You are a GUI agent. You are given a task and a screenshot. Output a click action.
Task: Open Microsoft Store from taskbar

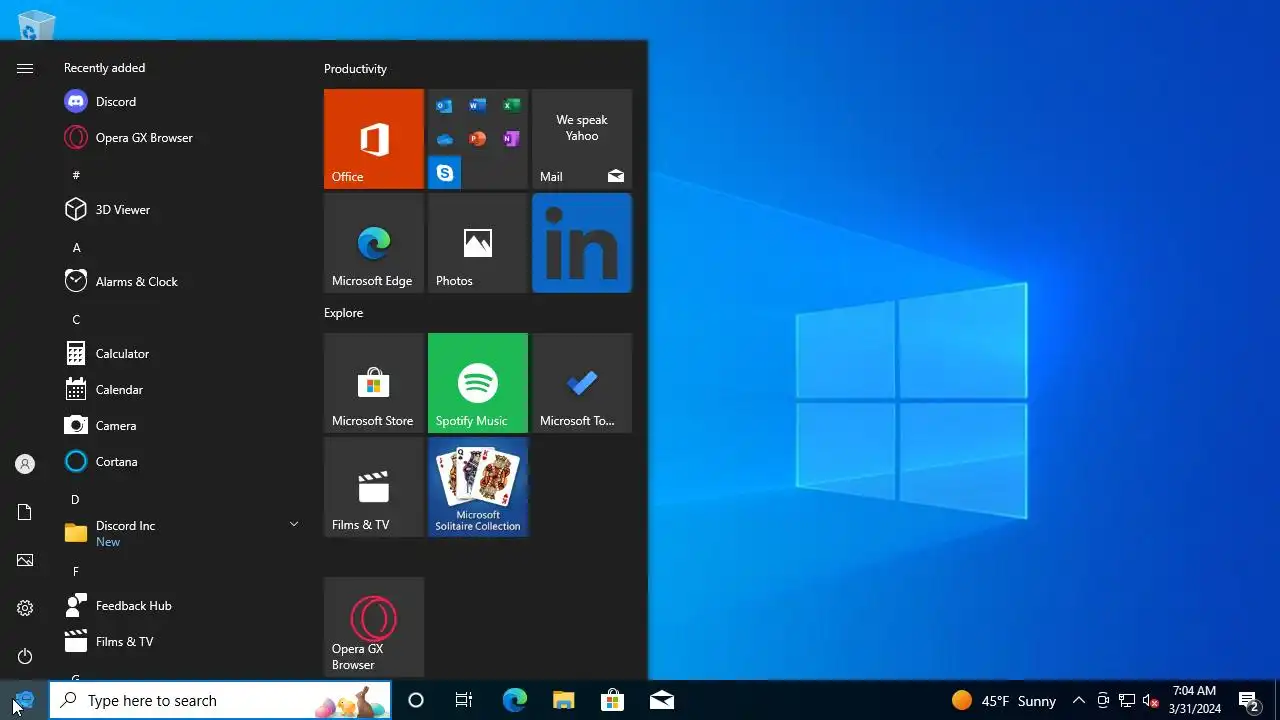click(612, 700)
